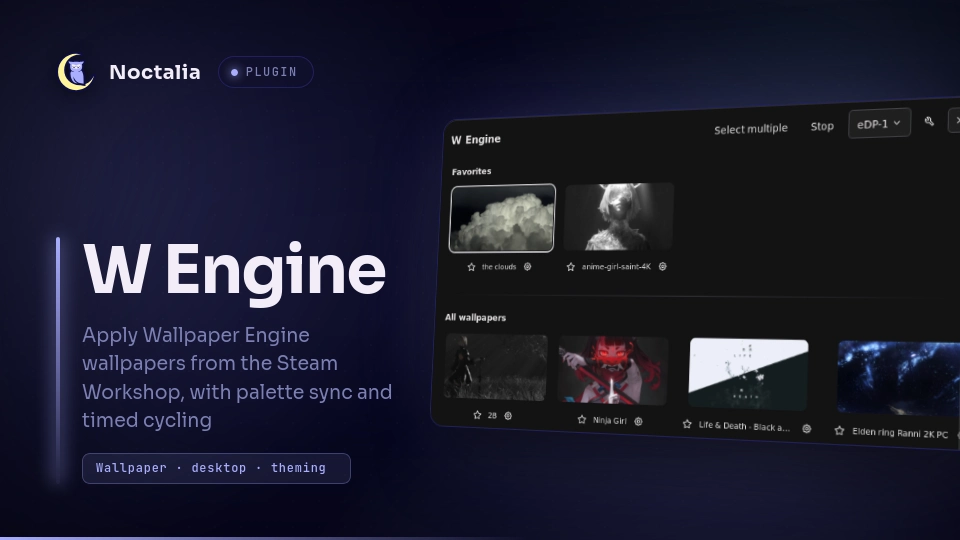This screenshot has width=960, height=540.
Task: Click the Stop button
Action: [822, 126]
